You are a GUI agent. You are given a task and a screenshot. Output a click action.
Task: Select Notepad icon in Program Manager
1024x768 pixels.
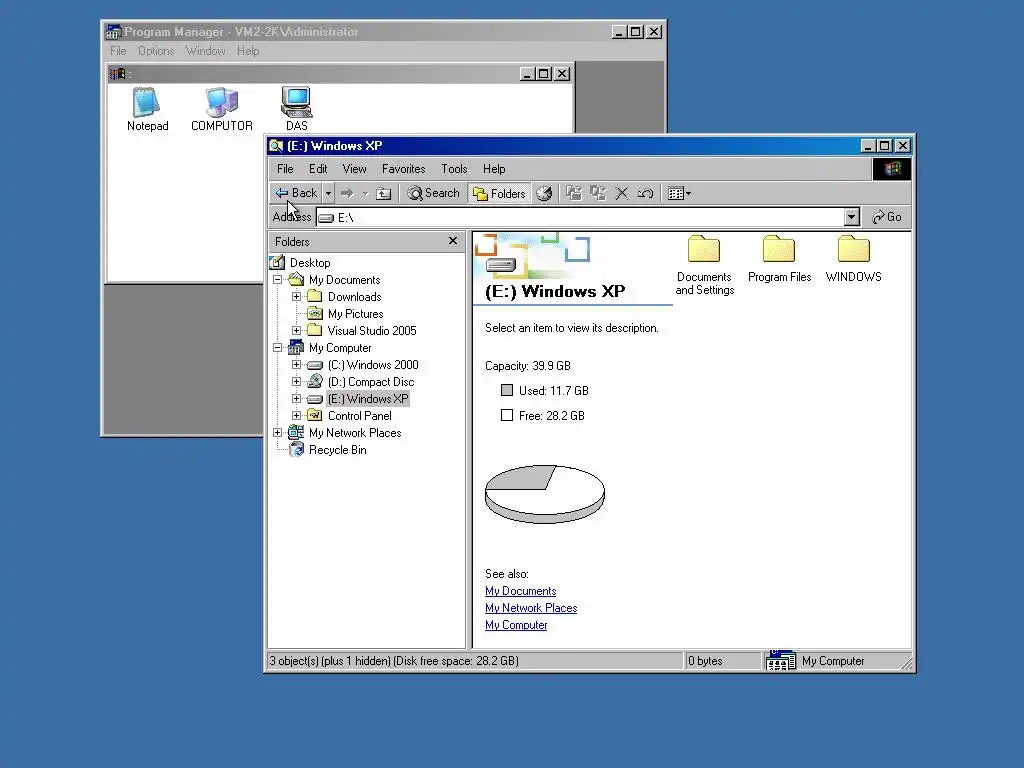[147, 110]
